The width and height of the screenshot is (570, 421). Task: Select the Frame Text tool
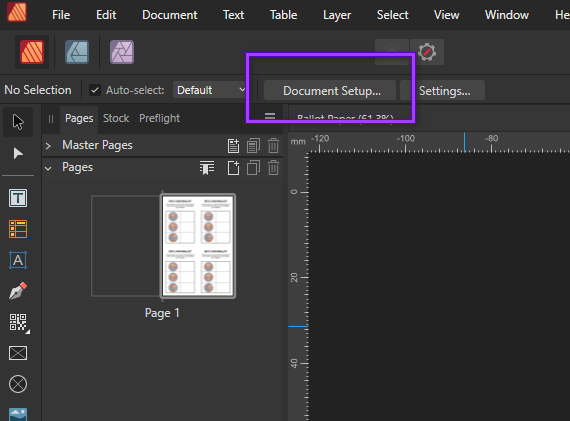pos(18,198)
